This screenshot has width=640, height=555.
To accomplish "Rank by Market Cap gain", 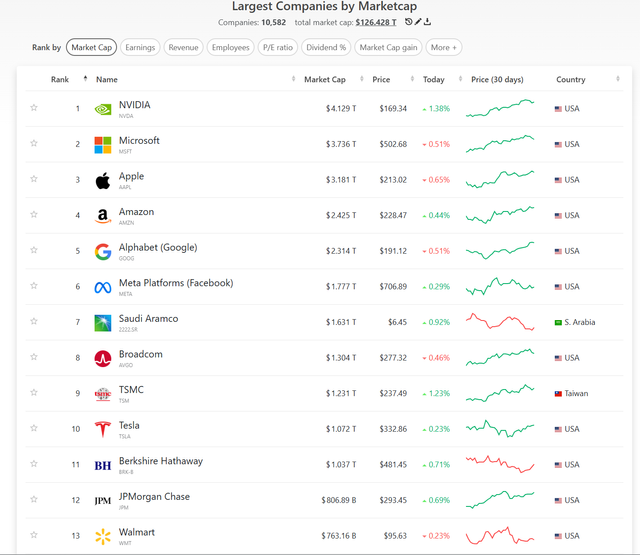I will [388, 47].
